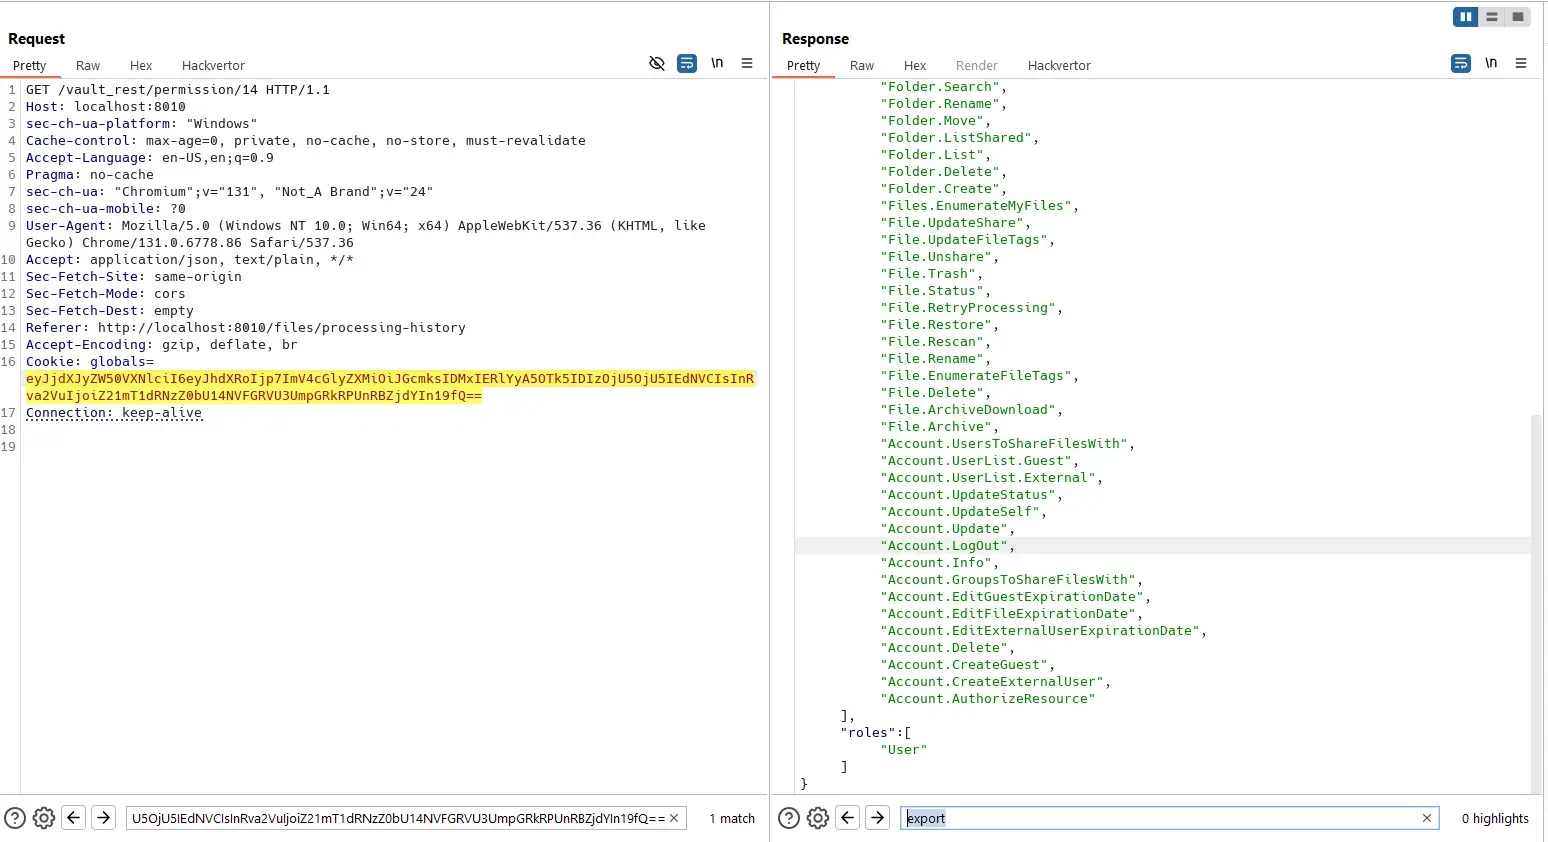Clear the Request search field
The width and height of the screenshot is (1548, 842).
pyautogui.click(x=674, y=818)
